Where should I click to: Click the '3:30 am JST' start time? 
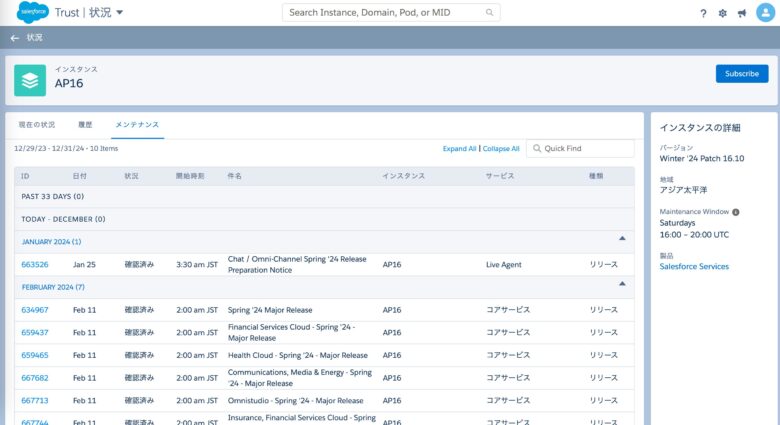(197, 265)
